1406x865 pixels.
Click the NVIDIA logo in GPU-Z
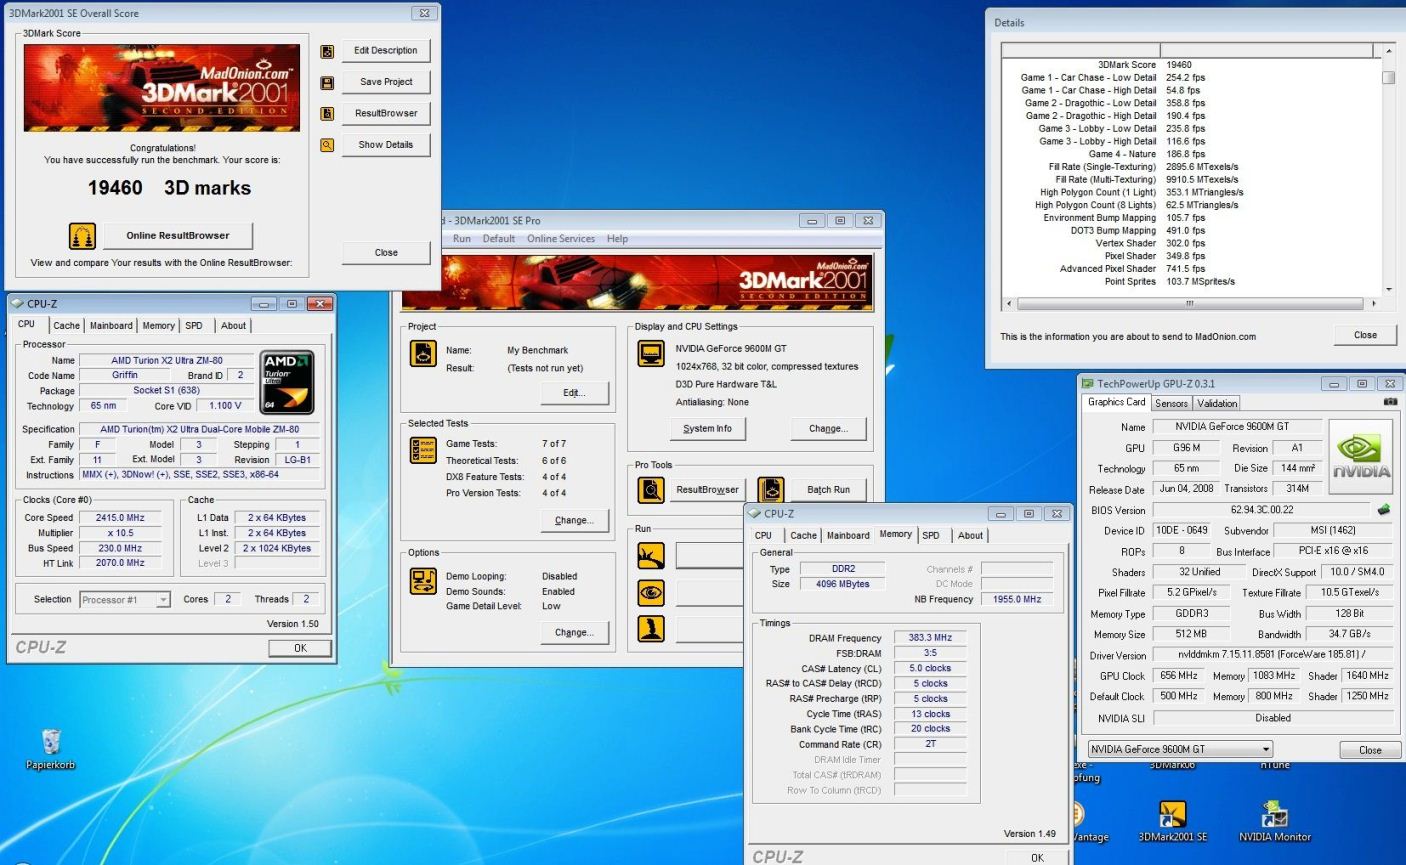tap(1361, 456)
